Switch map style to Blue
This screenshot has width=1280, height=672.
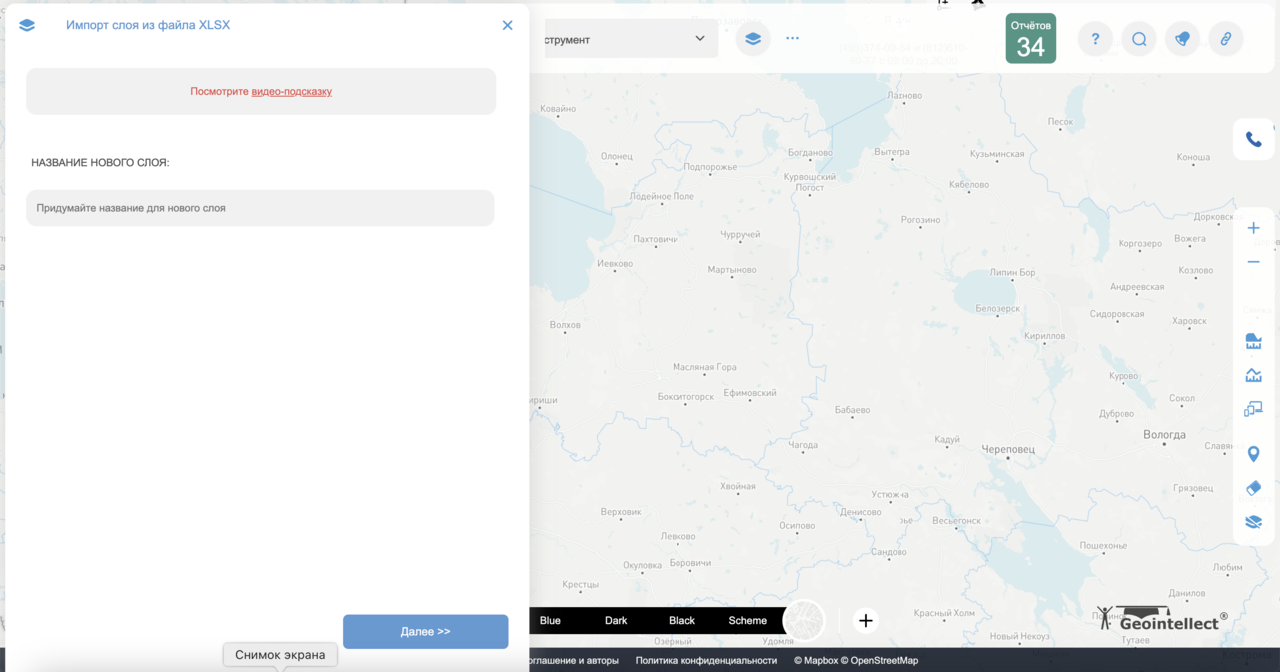[x=550, y=620]
